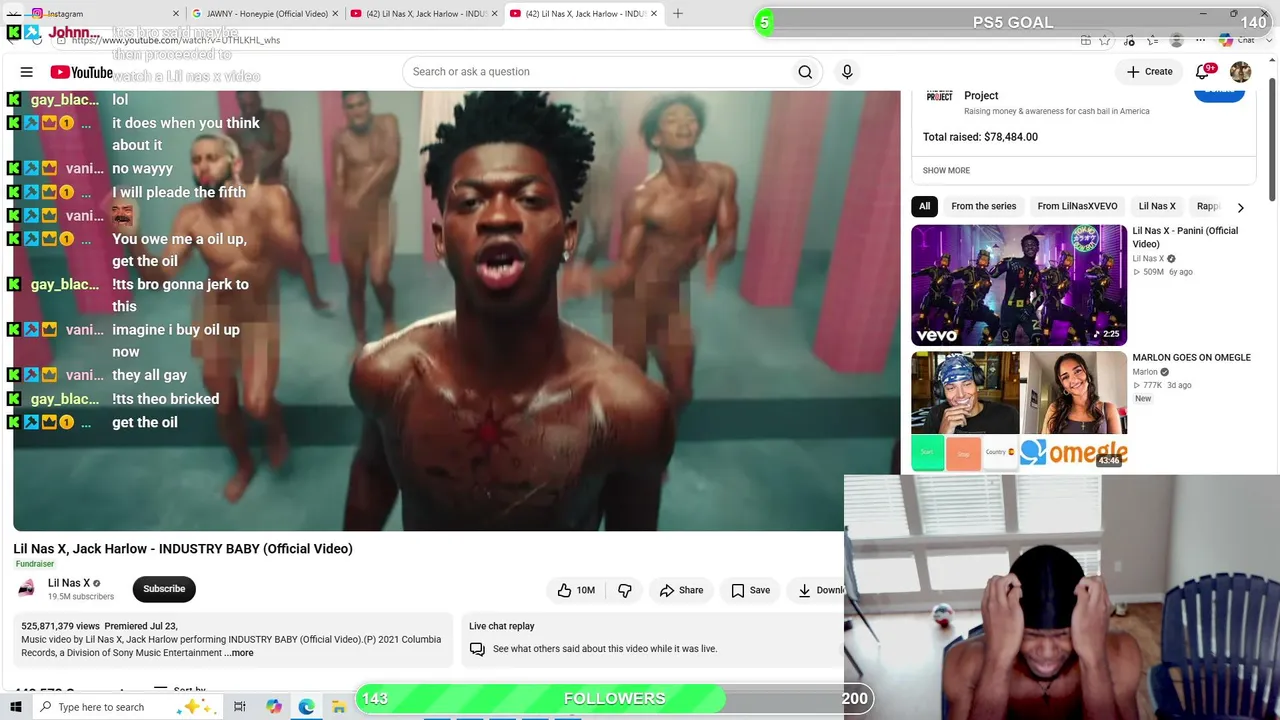Viewport: 1280px width, 720px height.
Task: Click the Total raised: $78,484.00 text
Action: click(x=980, y=137)
